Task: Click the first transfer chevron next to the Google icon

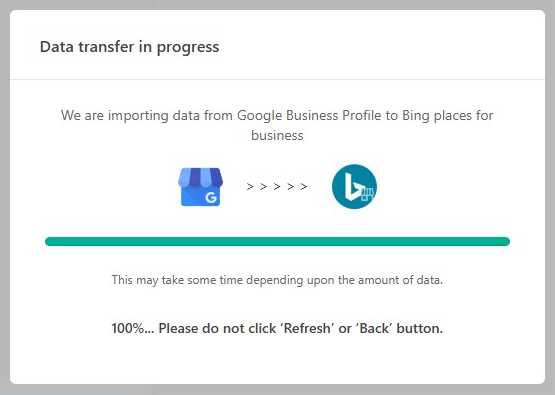Action: pyautogui.click(x=250, y=187)
